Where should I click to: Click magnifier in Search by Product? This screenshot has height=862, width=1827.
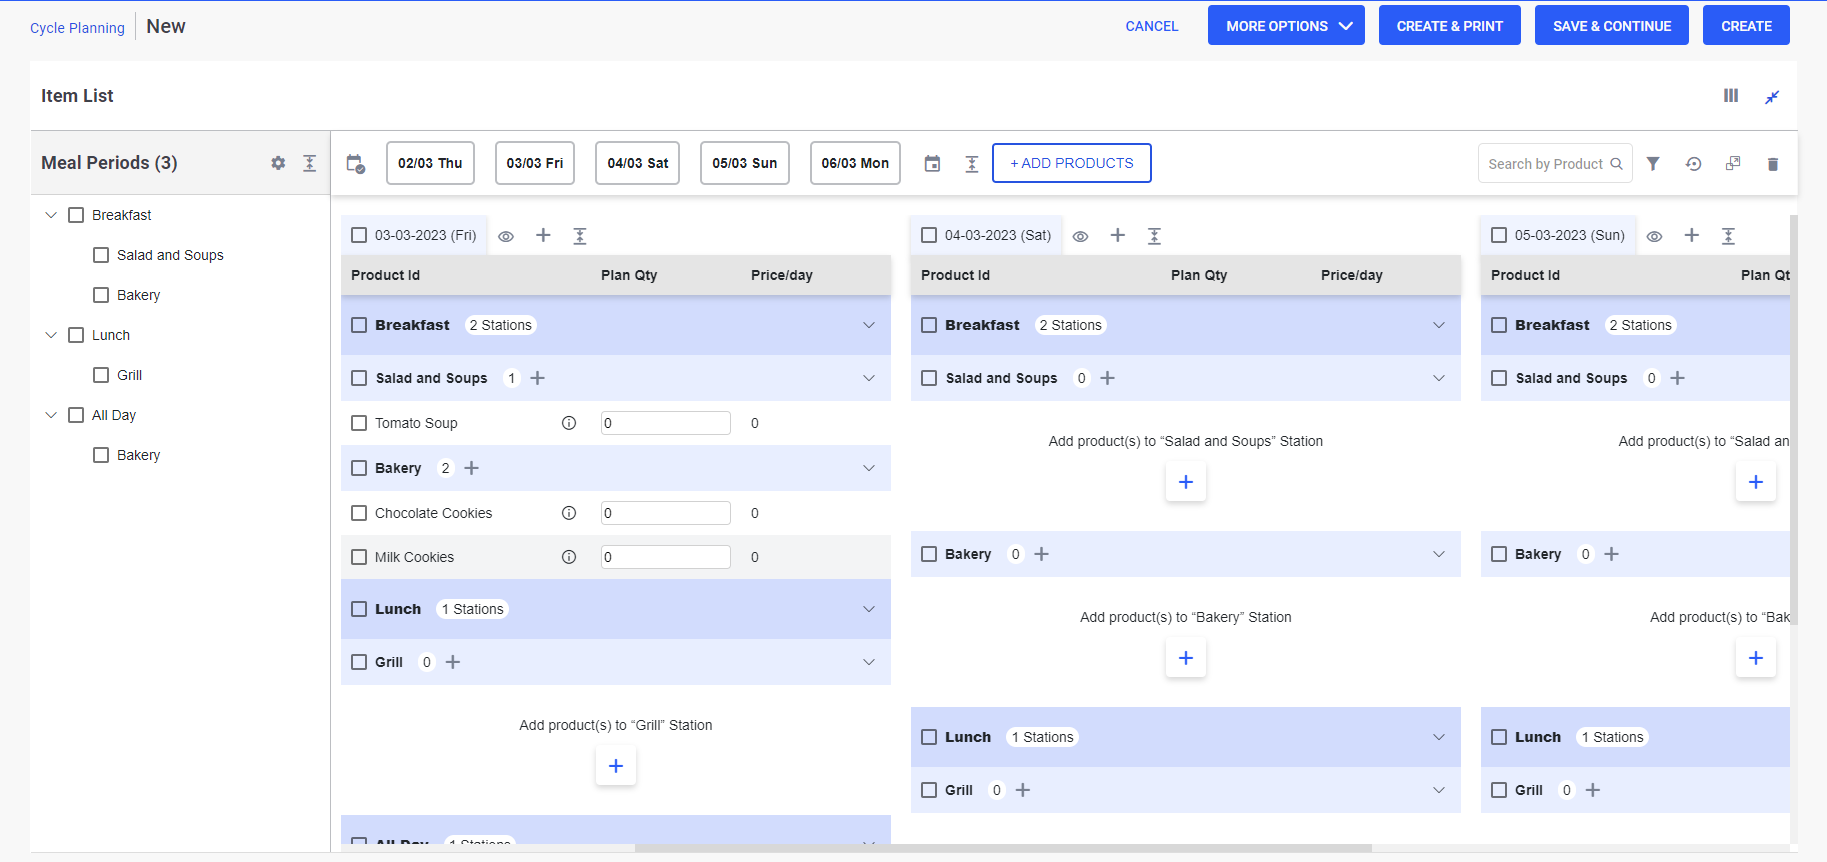(x=1616, y=164)
